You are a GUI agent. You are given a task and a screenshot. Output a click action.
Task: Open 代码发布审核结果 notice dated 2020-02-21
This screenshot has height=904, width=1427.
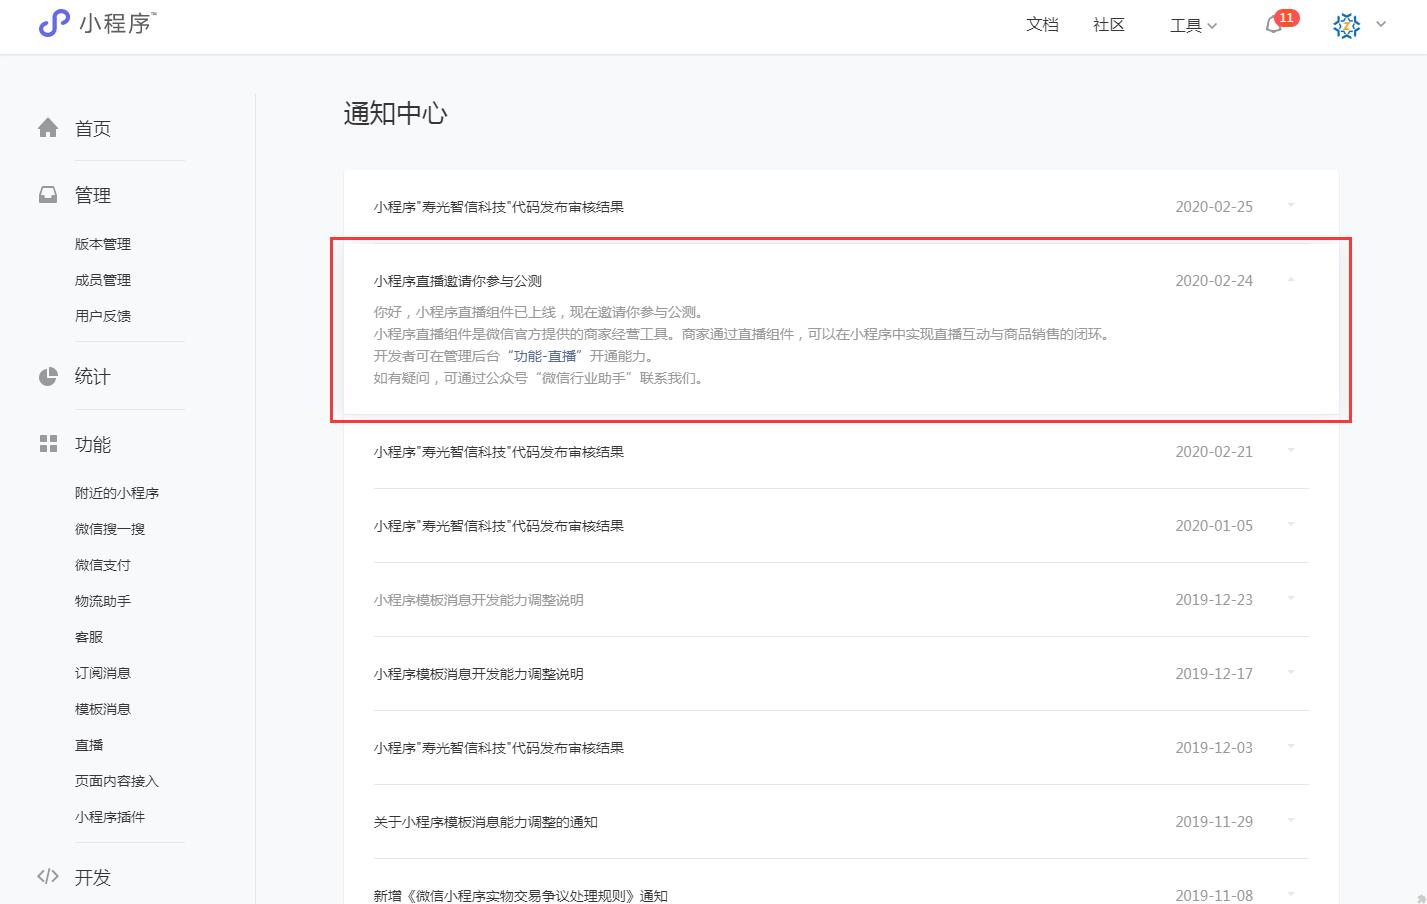[499, 452]
